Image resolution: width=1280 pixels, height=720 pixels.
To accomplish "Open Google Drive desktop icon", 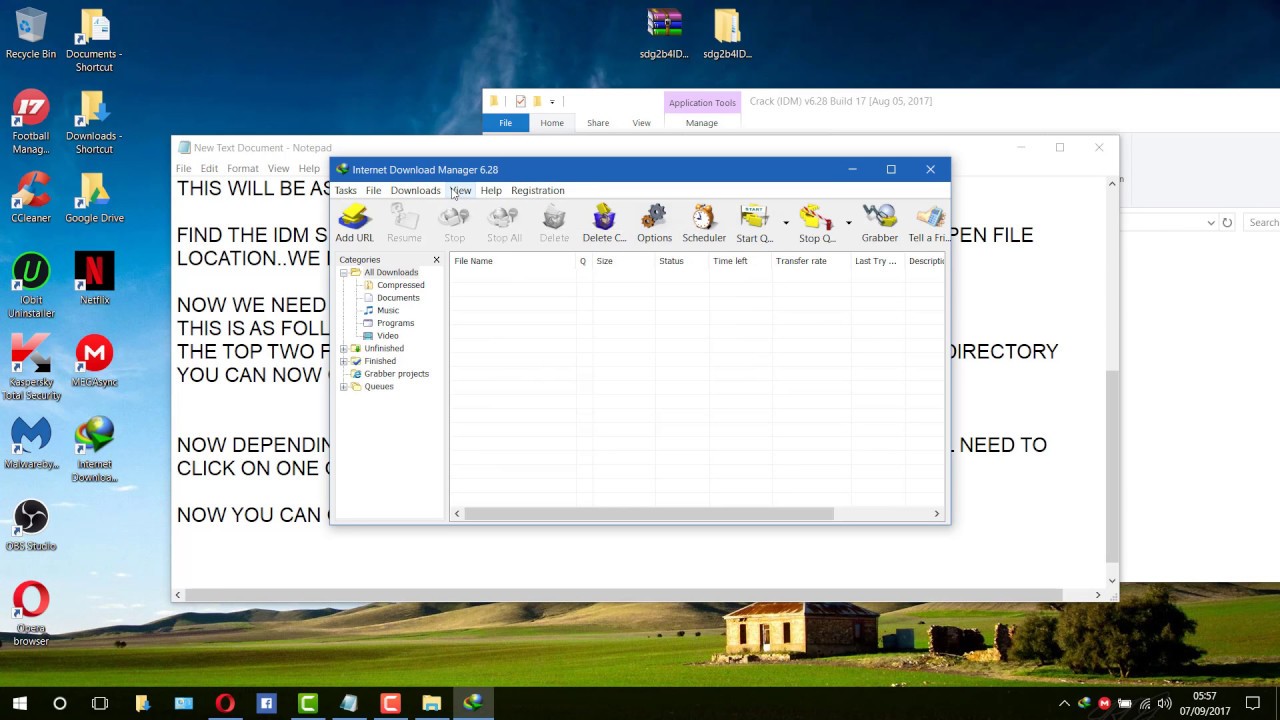I will click(x=95, y=198).
